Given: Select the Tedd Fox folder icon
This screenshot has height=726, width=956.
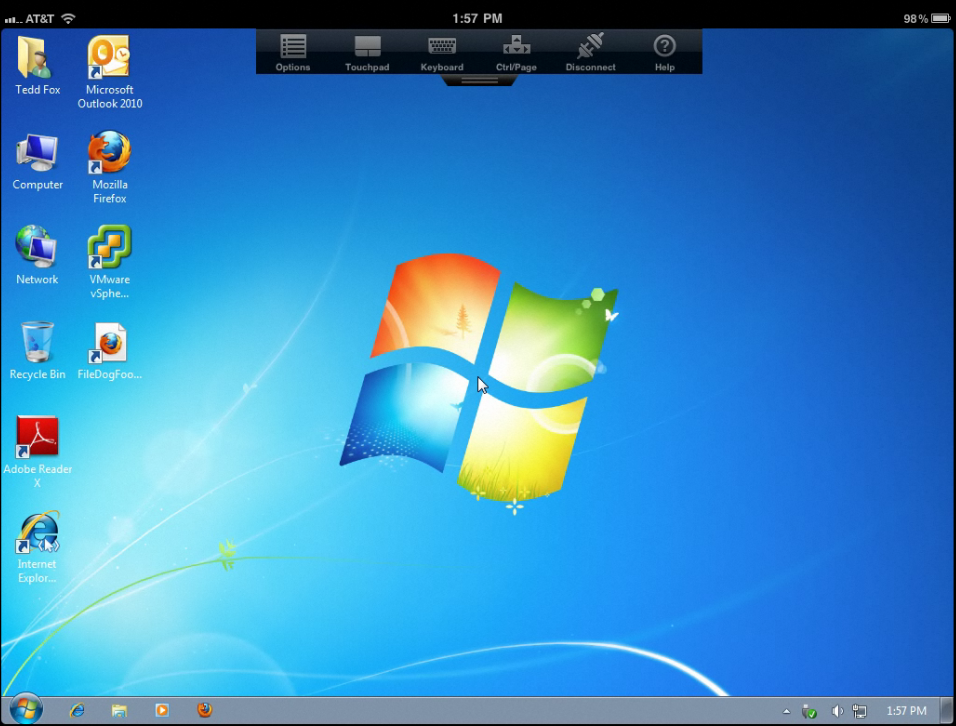Looking at the screenshot, I should 37,66.
